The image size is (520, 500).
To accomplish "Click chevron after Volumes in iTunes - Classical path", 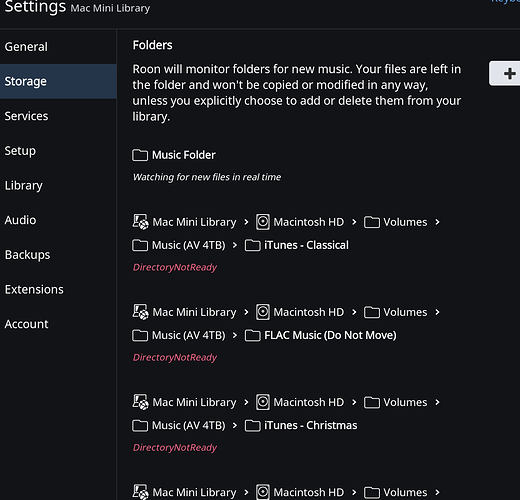I will tap(437, 222).
